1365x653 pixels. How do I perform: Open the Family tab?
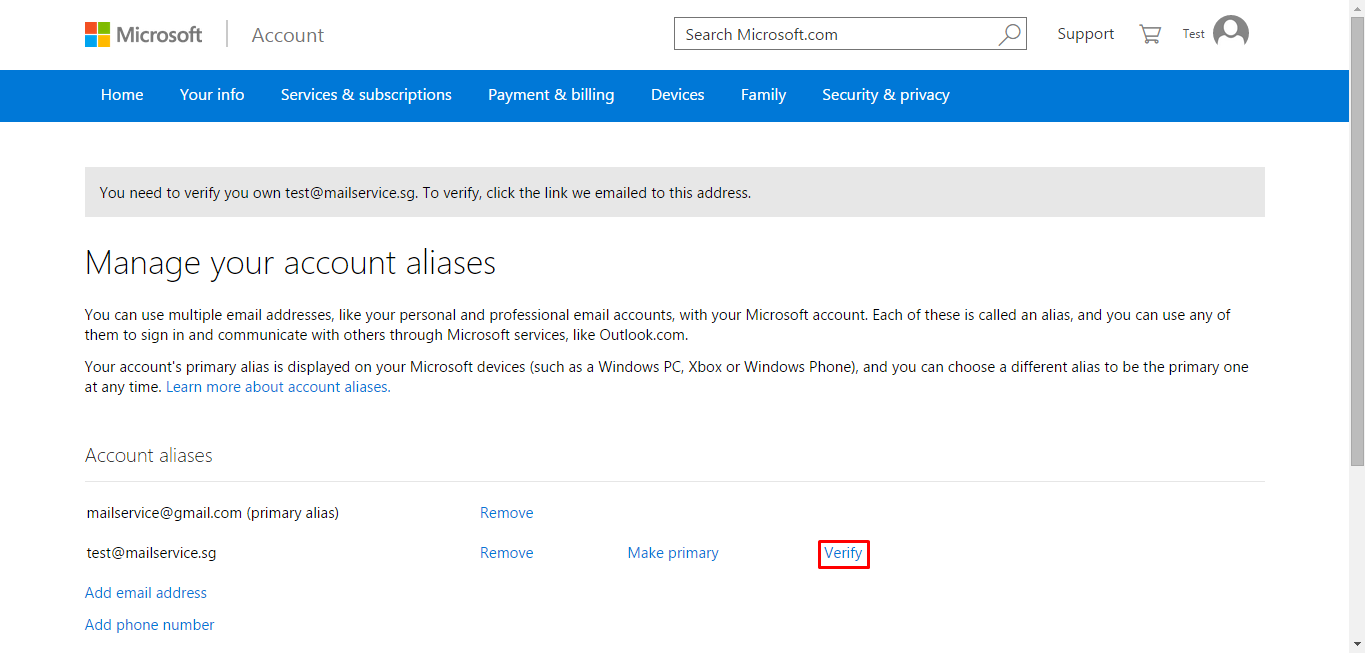tap(763, 95)
